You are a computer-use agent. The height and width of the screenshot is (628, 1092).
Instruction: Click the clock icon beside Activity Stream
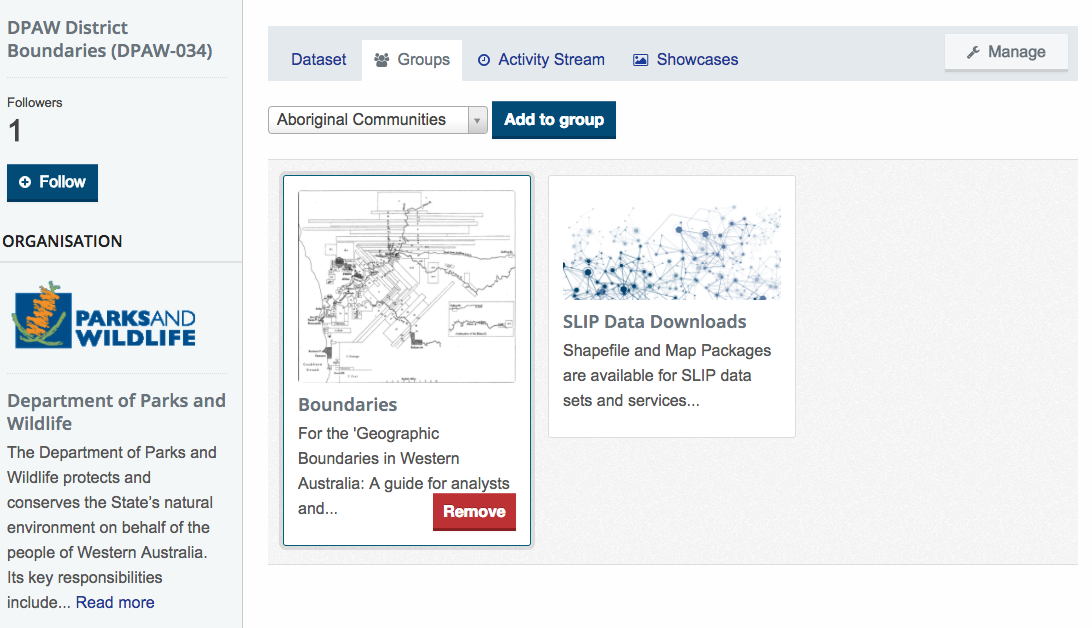484,60
